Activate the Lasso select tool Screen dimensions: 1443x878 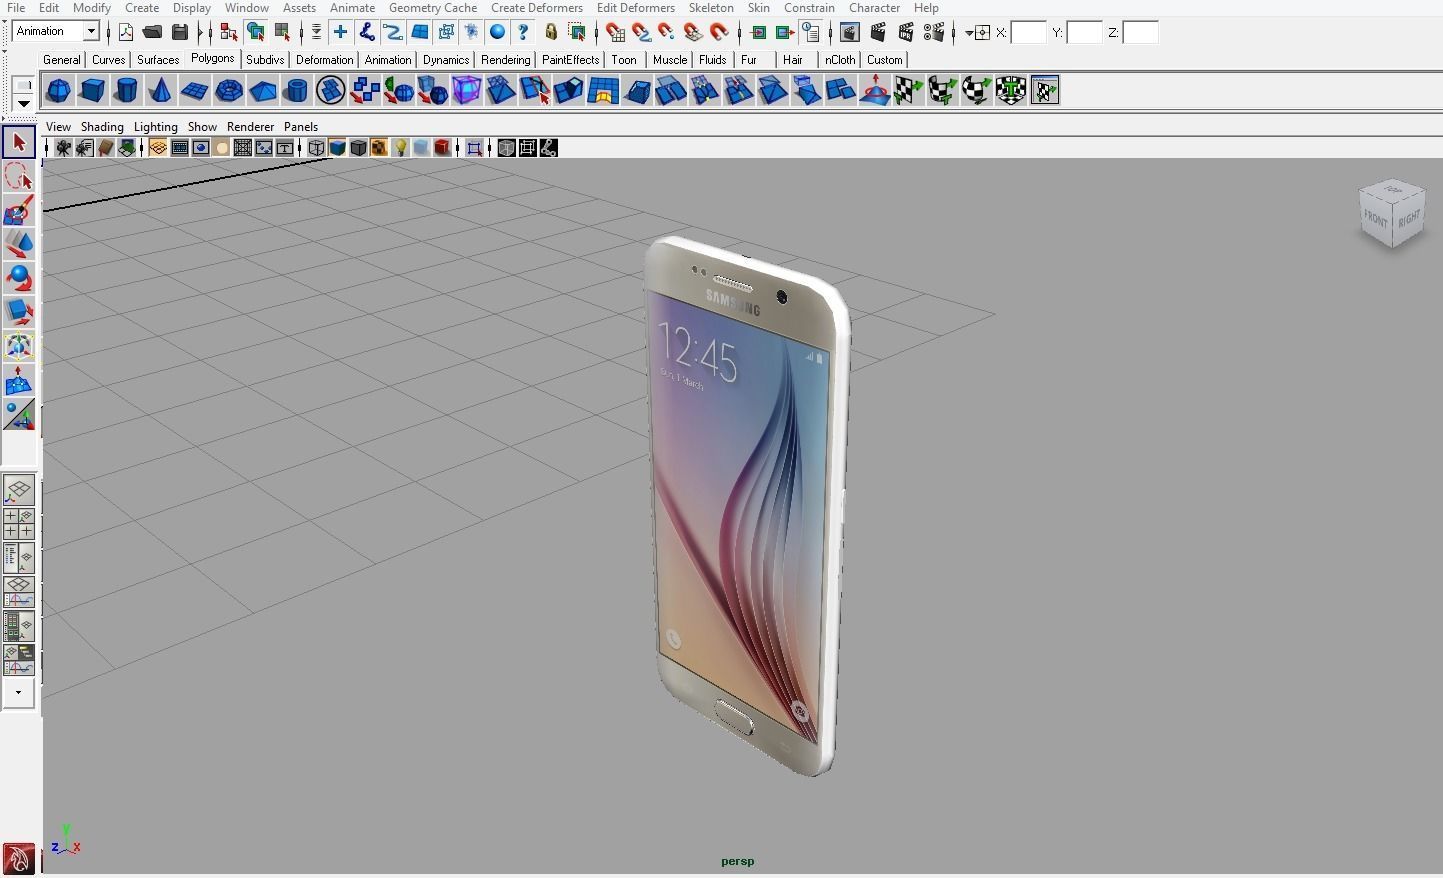click(19, 176)
